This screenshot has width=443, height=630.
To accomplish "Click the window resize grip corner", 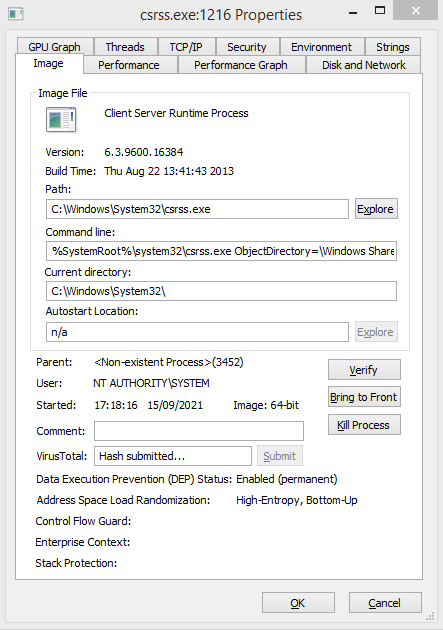I will point(431,616).
